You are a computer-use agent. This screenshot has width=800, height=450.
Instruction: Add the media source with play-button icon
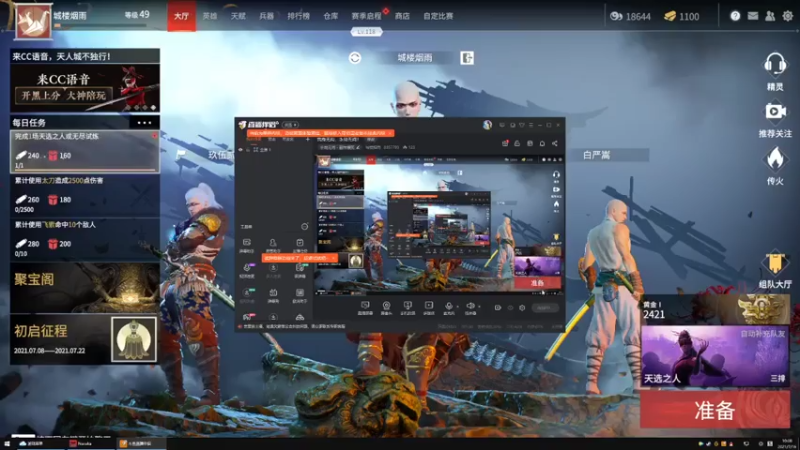(x=429, y=306)
